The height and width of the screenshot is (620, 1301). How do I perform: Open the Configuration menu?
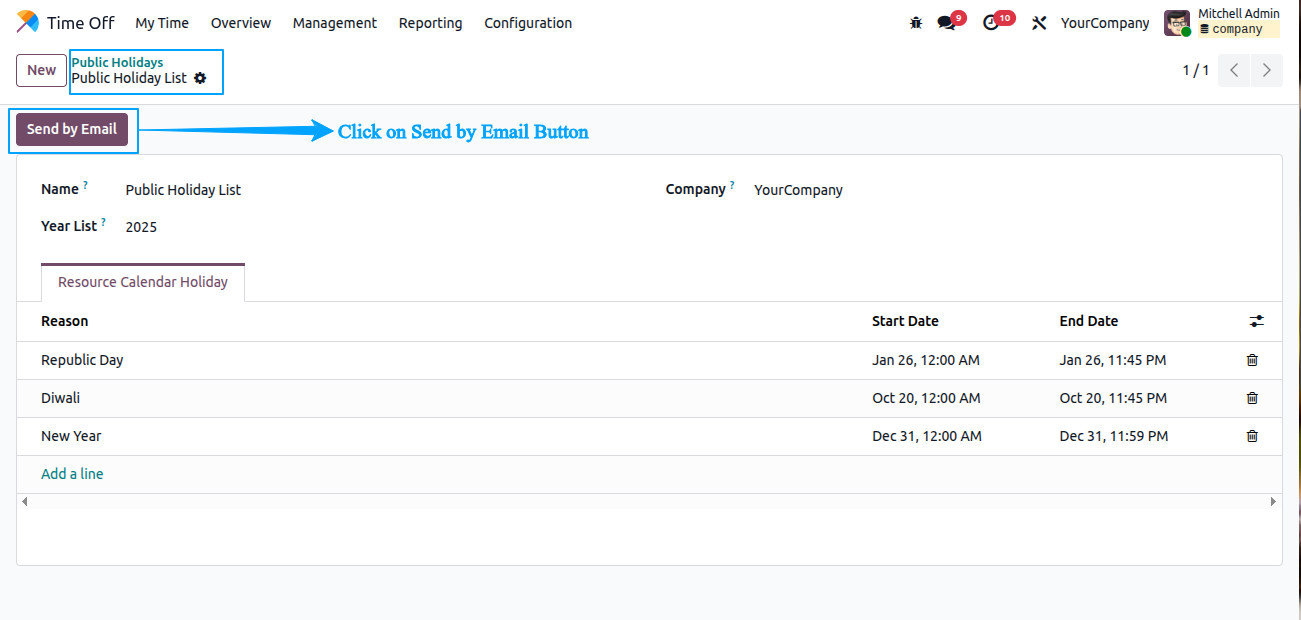click(528, 23)
